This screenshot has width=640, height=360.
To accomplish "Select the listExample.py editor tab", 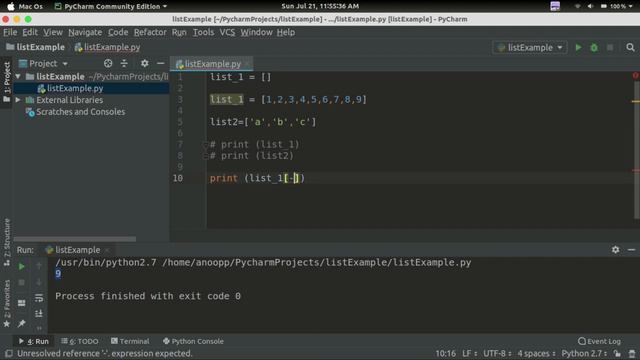I will (211, 64).
